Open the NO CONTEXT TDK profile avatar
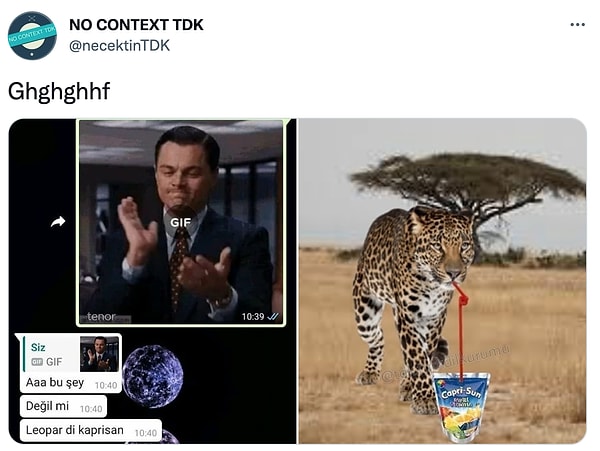600x451 pixels. (x=32, y=36)
